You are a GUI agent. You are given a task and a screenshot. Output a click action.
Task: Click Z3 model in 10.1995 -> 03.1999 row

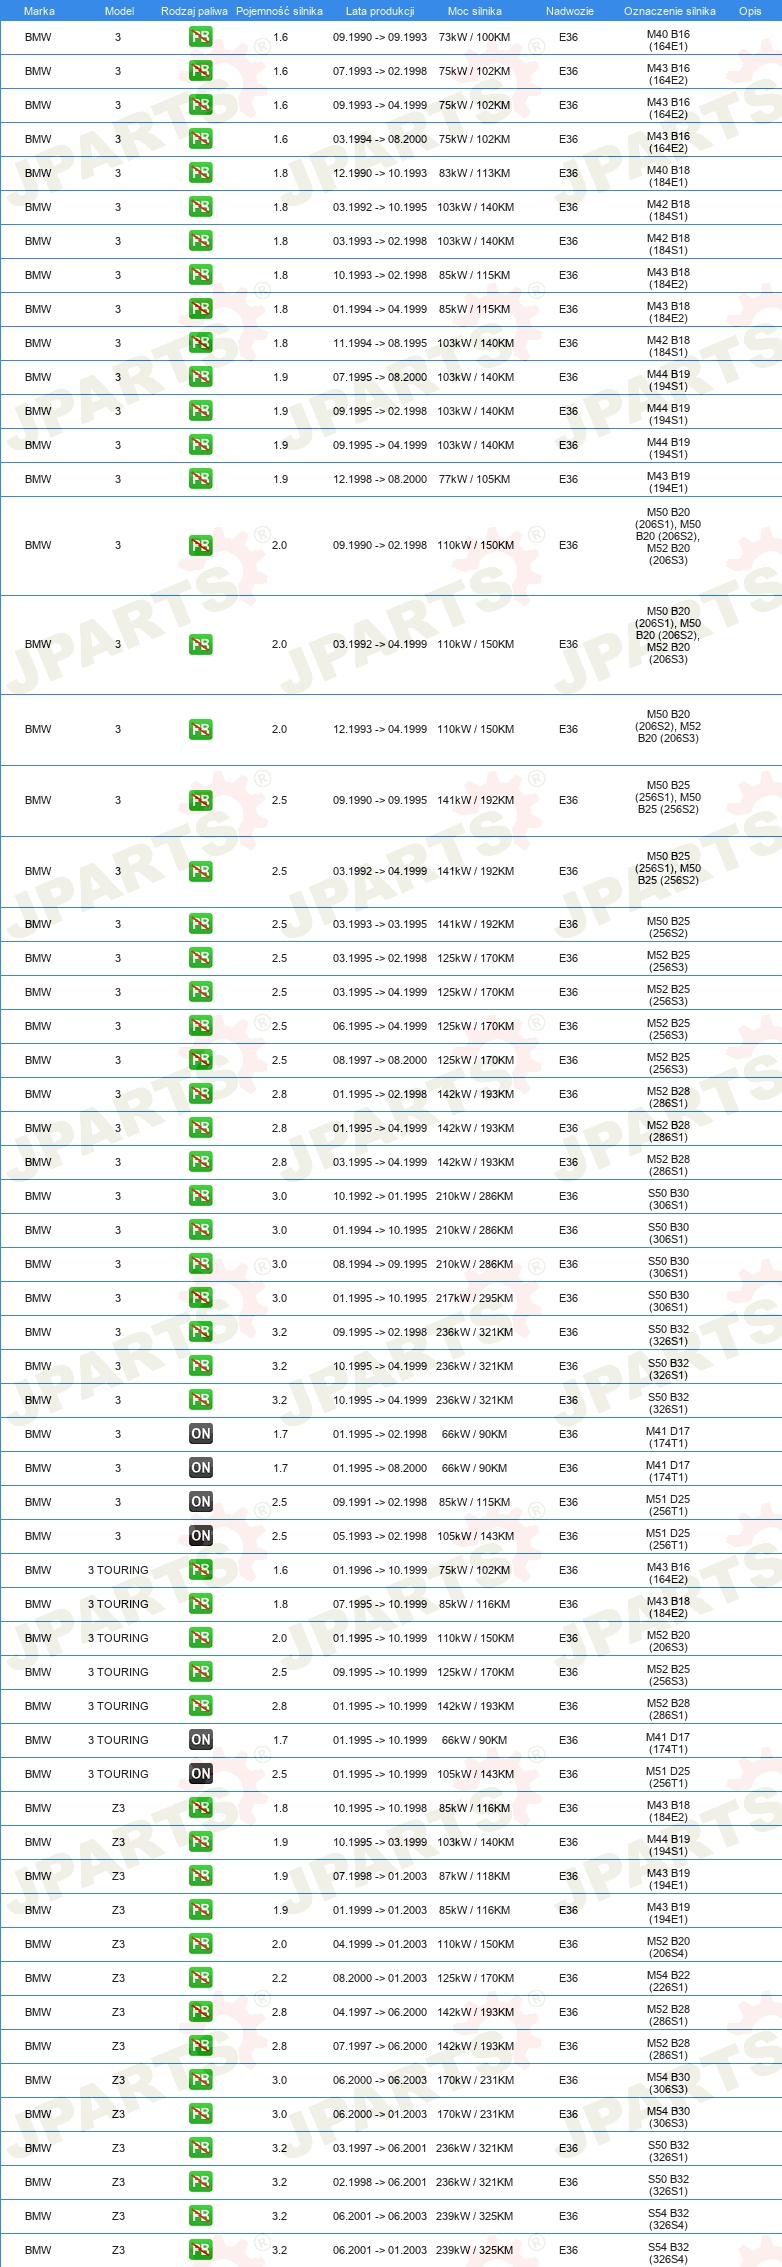click(x=118, y=1842)
